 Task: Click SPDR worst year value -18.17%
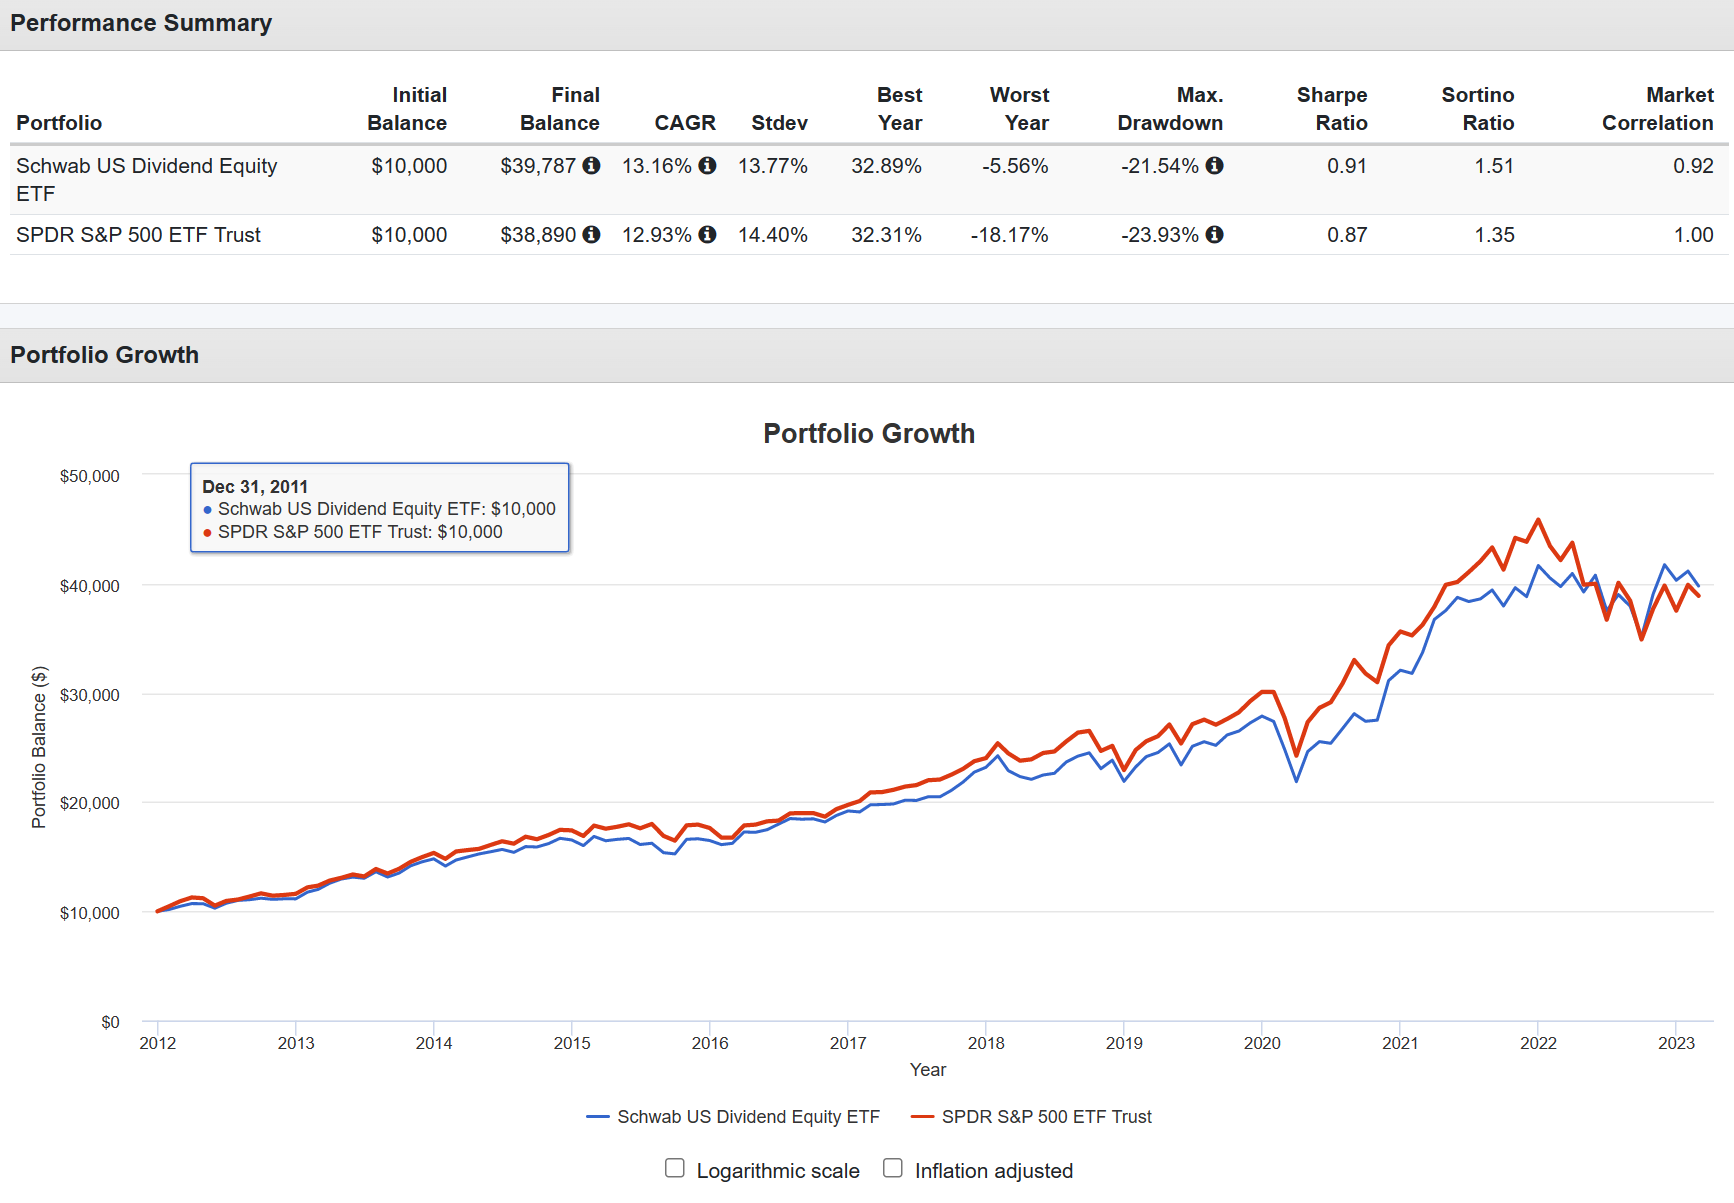click(x=1009, y=234)
